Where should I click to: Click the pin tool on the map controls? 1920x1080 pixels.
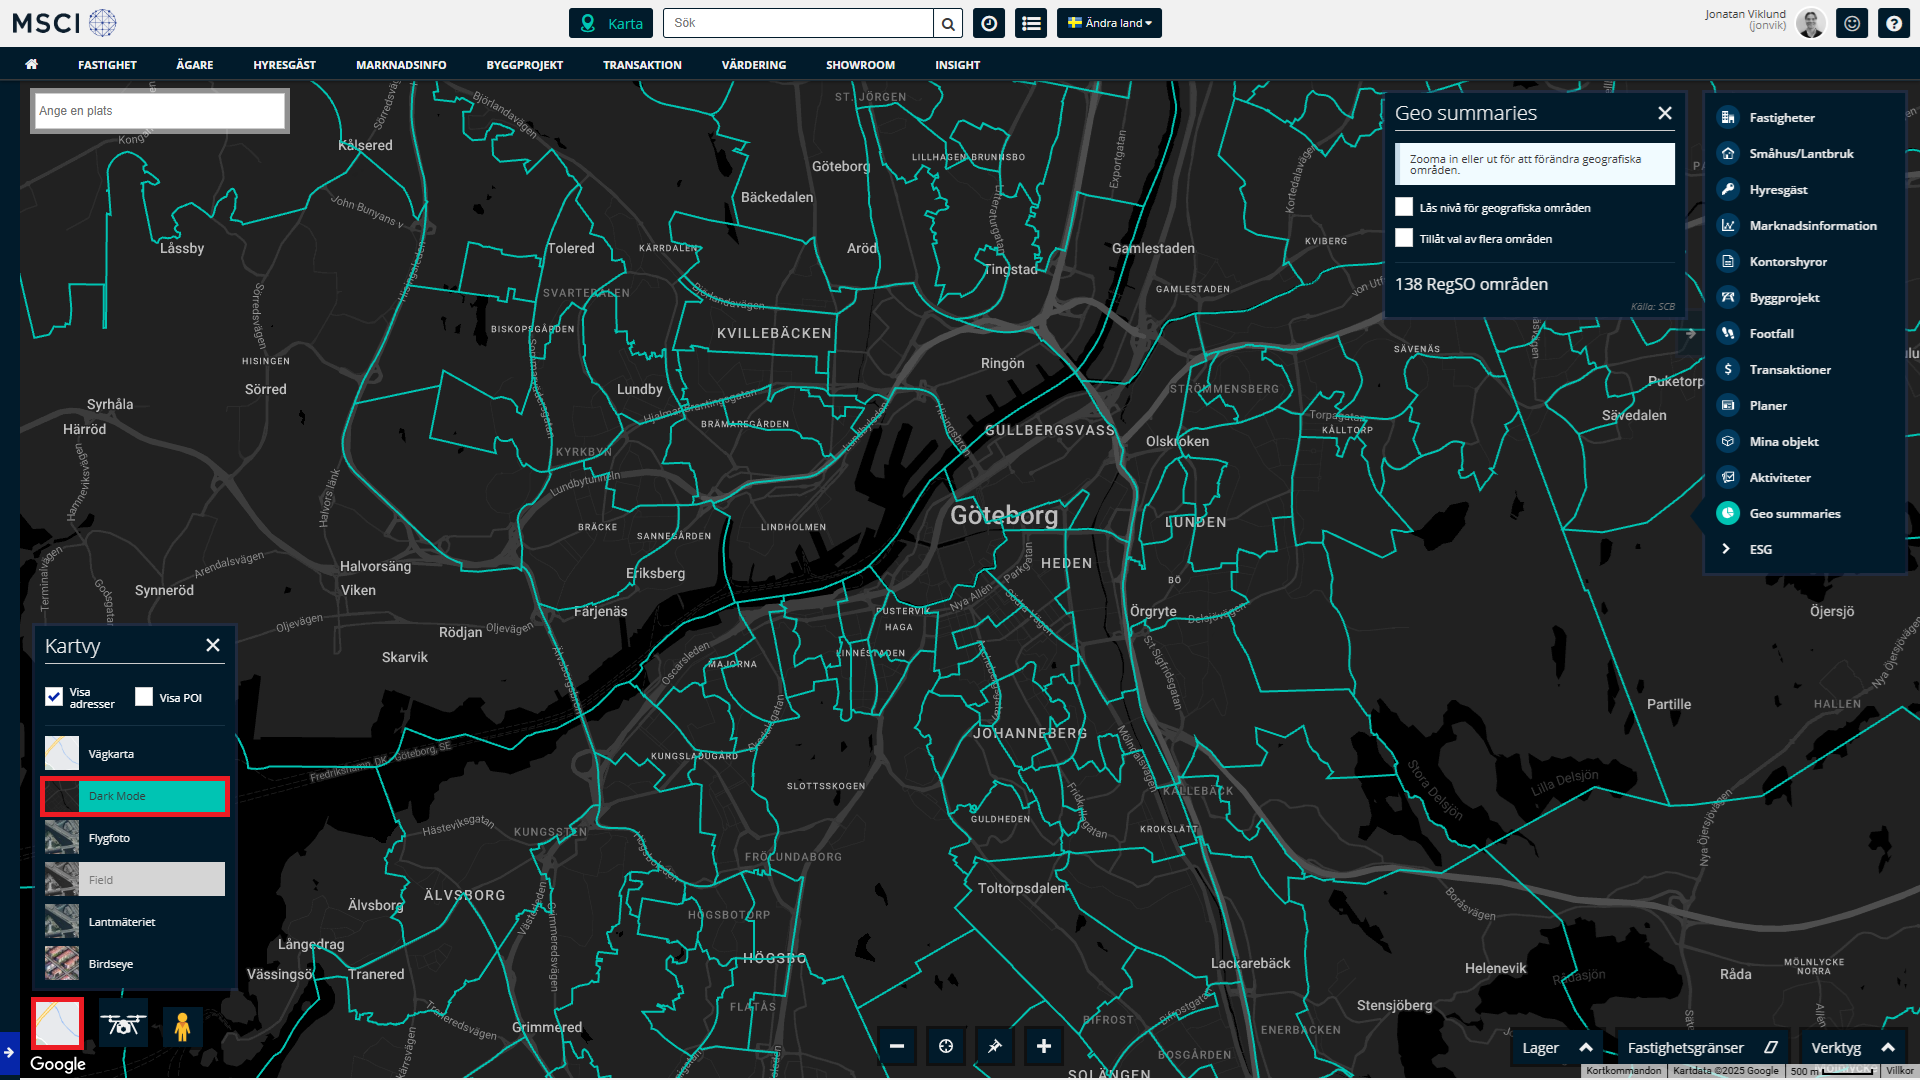tap(994, 1046)
